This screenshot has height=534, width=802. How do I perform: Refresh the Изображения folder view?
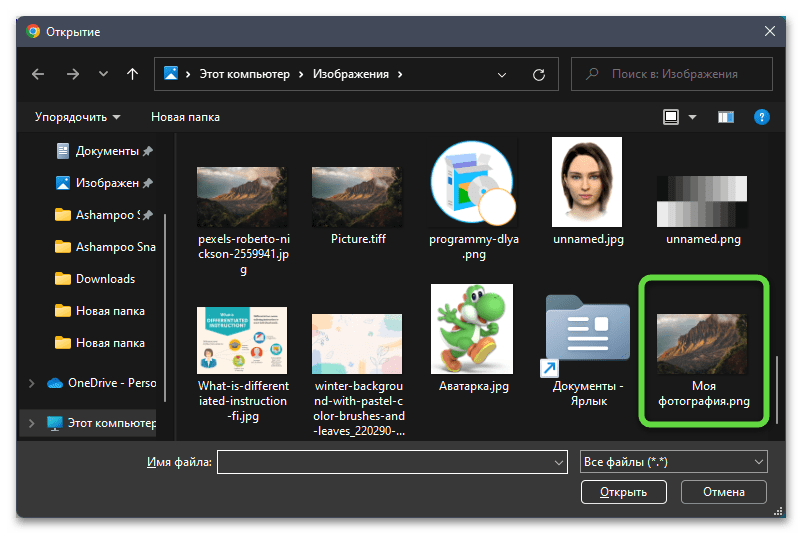click(x=539, y=74)
